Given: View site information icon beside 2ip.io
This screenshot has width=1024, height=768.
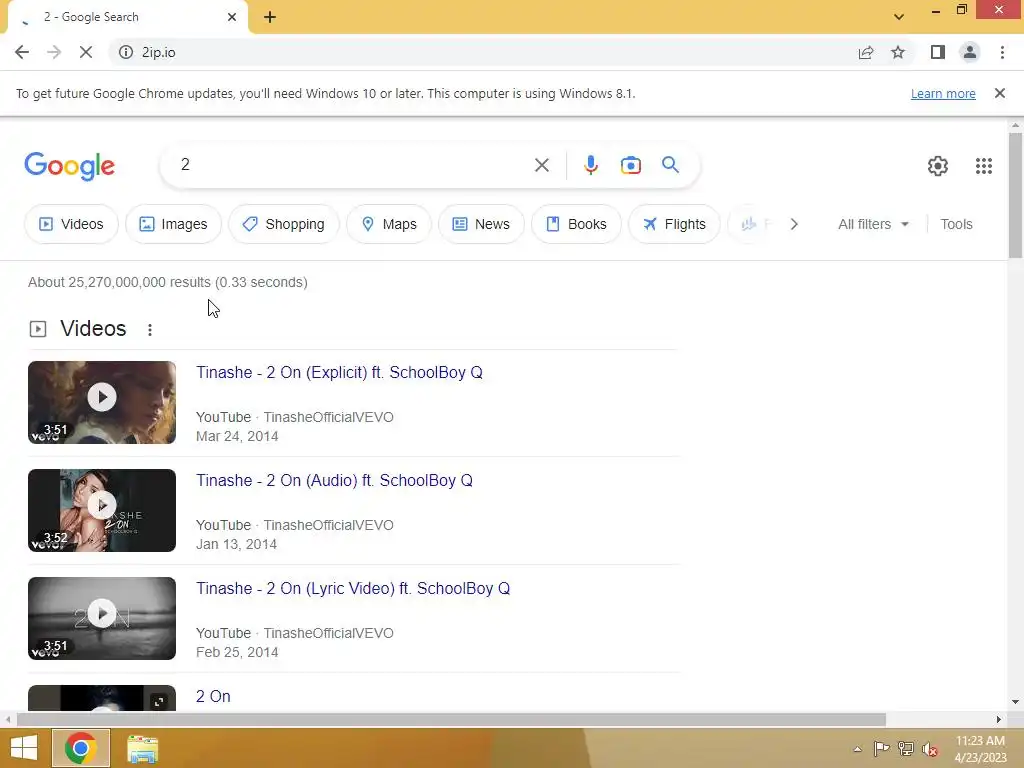Looking at the screenshot, I should tap(126, 52).
